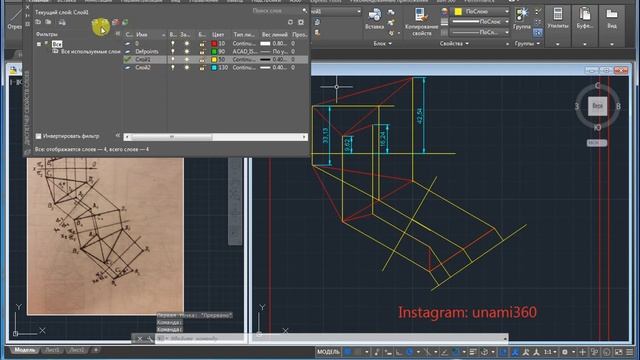Toggle lock icon for Defpoints layer
Image resolution: width=640 pixels, height=360 pixels.
tap(202, 51)
